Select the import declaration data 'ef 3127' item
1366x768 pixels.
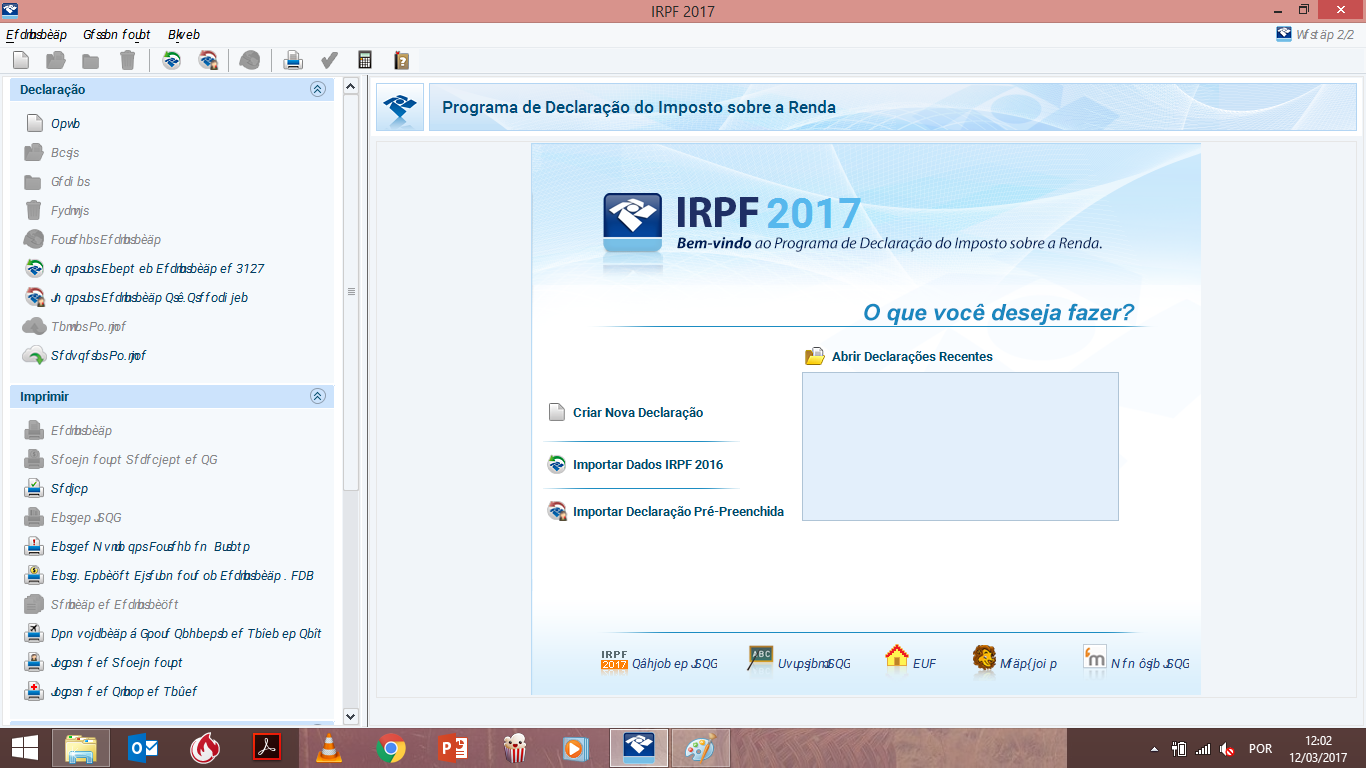158,269
